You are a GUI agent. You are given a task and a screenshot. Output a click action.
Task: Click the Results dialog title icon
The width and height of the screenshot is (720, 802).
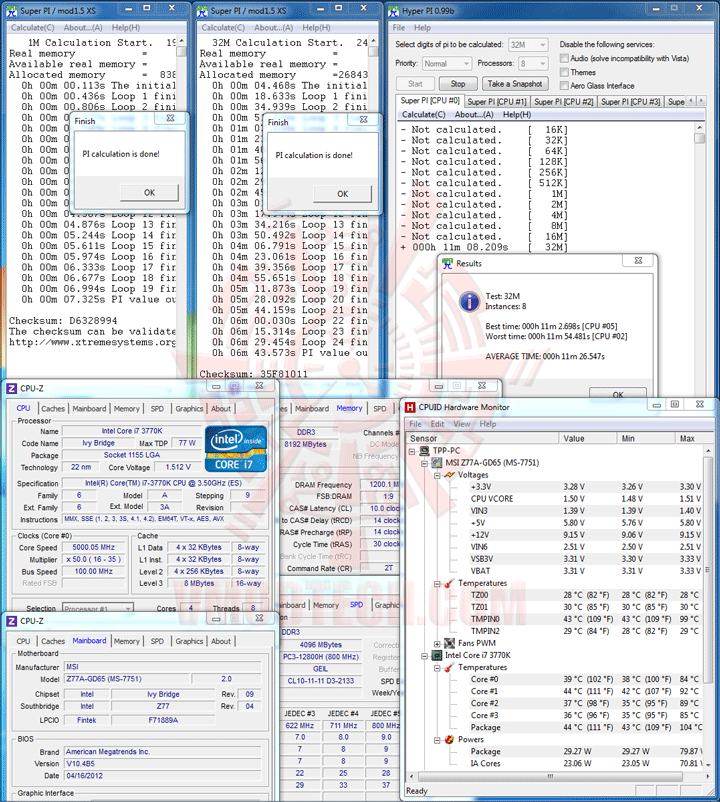click(x=447, y=263)
